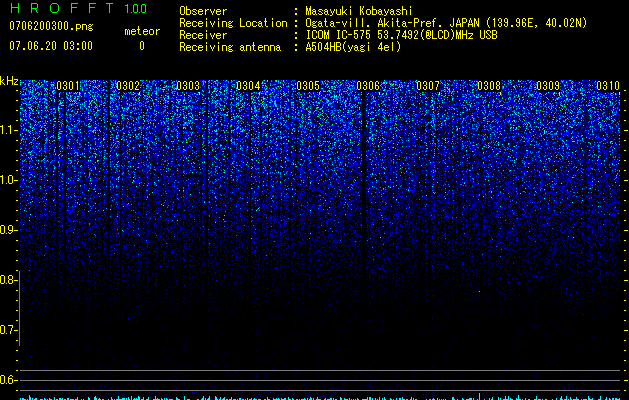Click the date stamp 07.06.20 03:00

(51, 46)
